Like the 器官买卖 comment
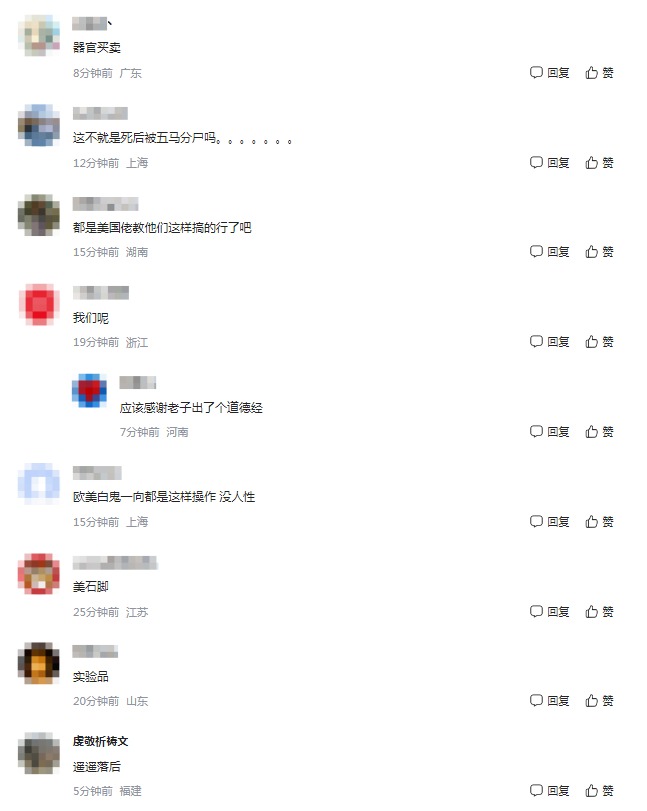 (x=599, y=72)
